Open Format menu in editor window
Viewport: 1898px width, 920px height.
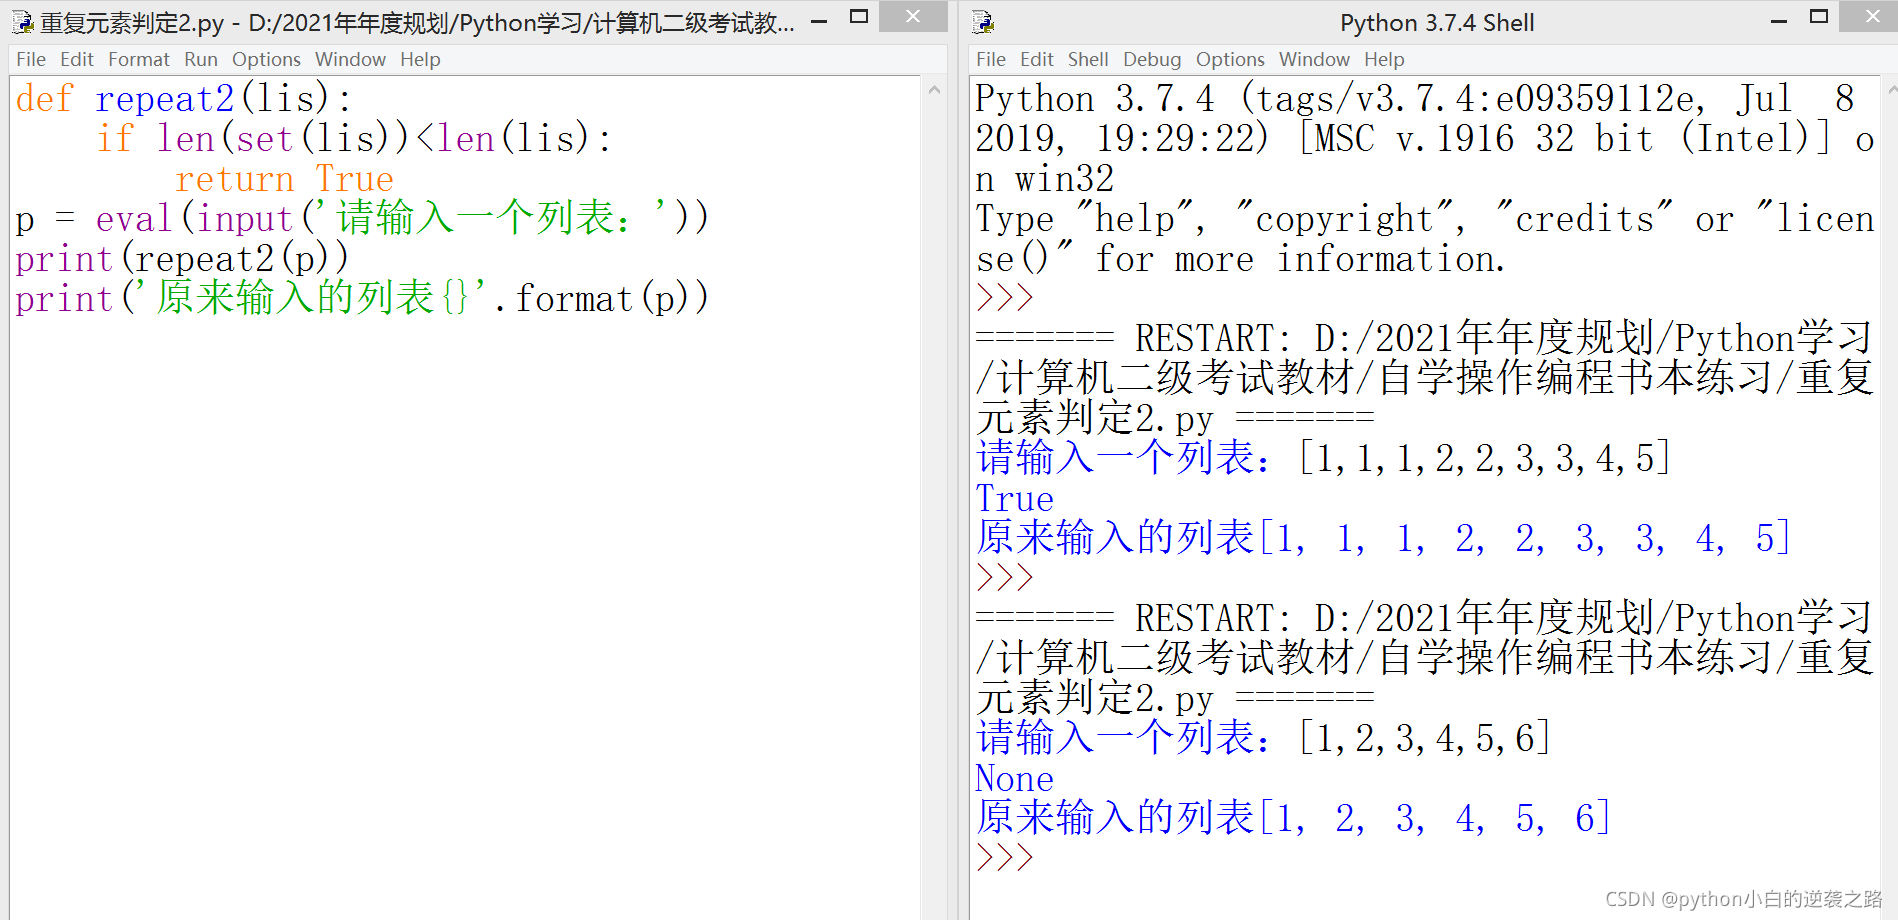point(139,59)
